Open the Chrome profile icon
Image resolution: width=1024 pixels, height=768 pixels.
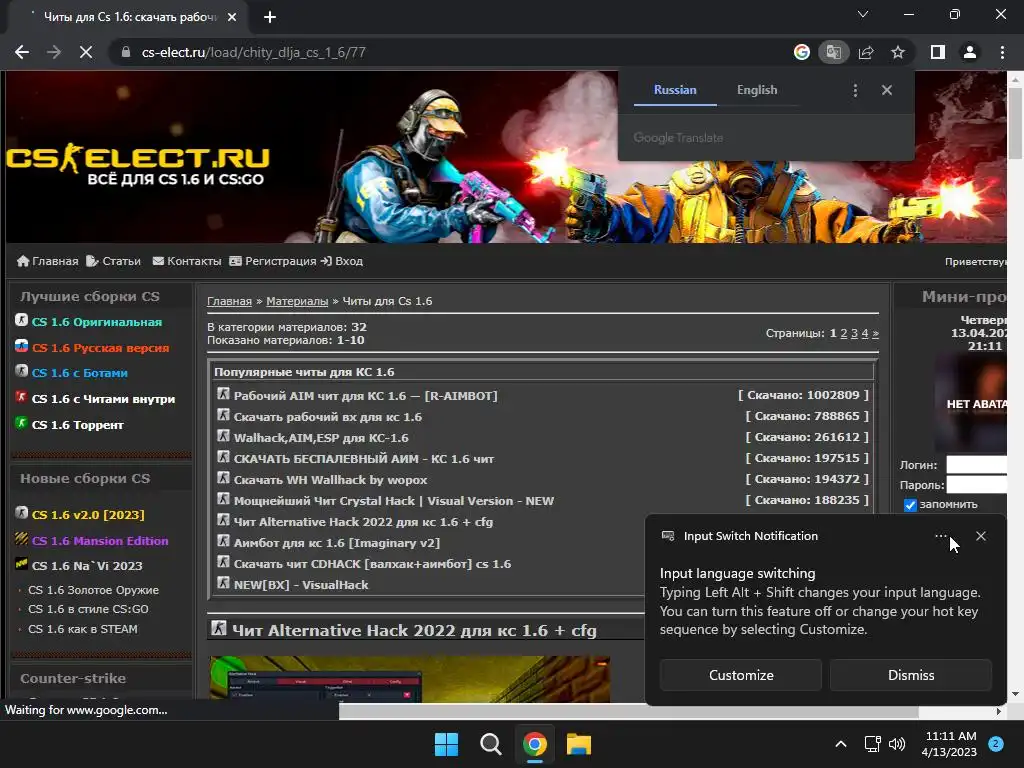[x=970, y=52]
